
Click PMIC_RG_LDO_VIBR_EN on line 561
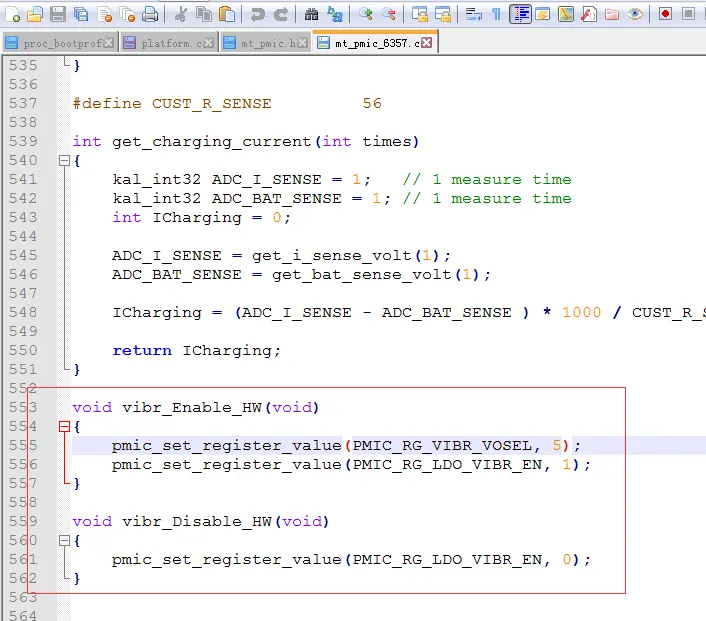point(447,560)
